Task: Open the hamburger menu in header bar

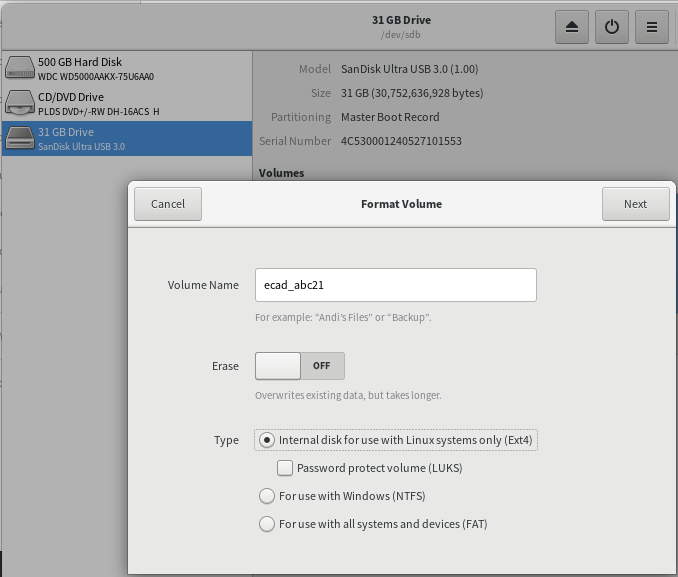Action: point(652,28)
